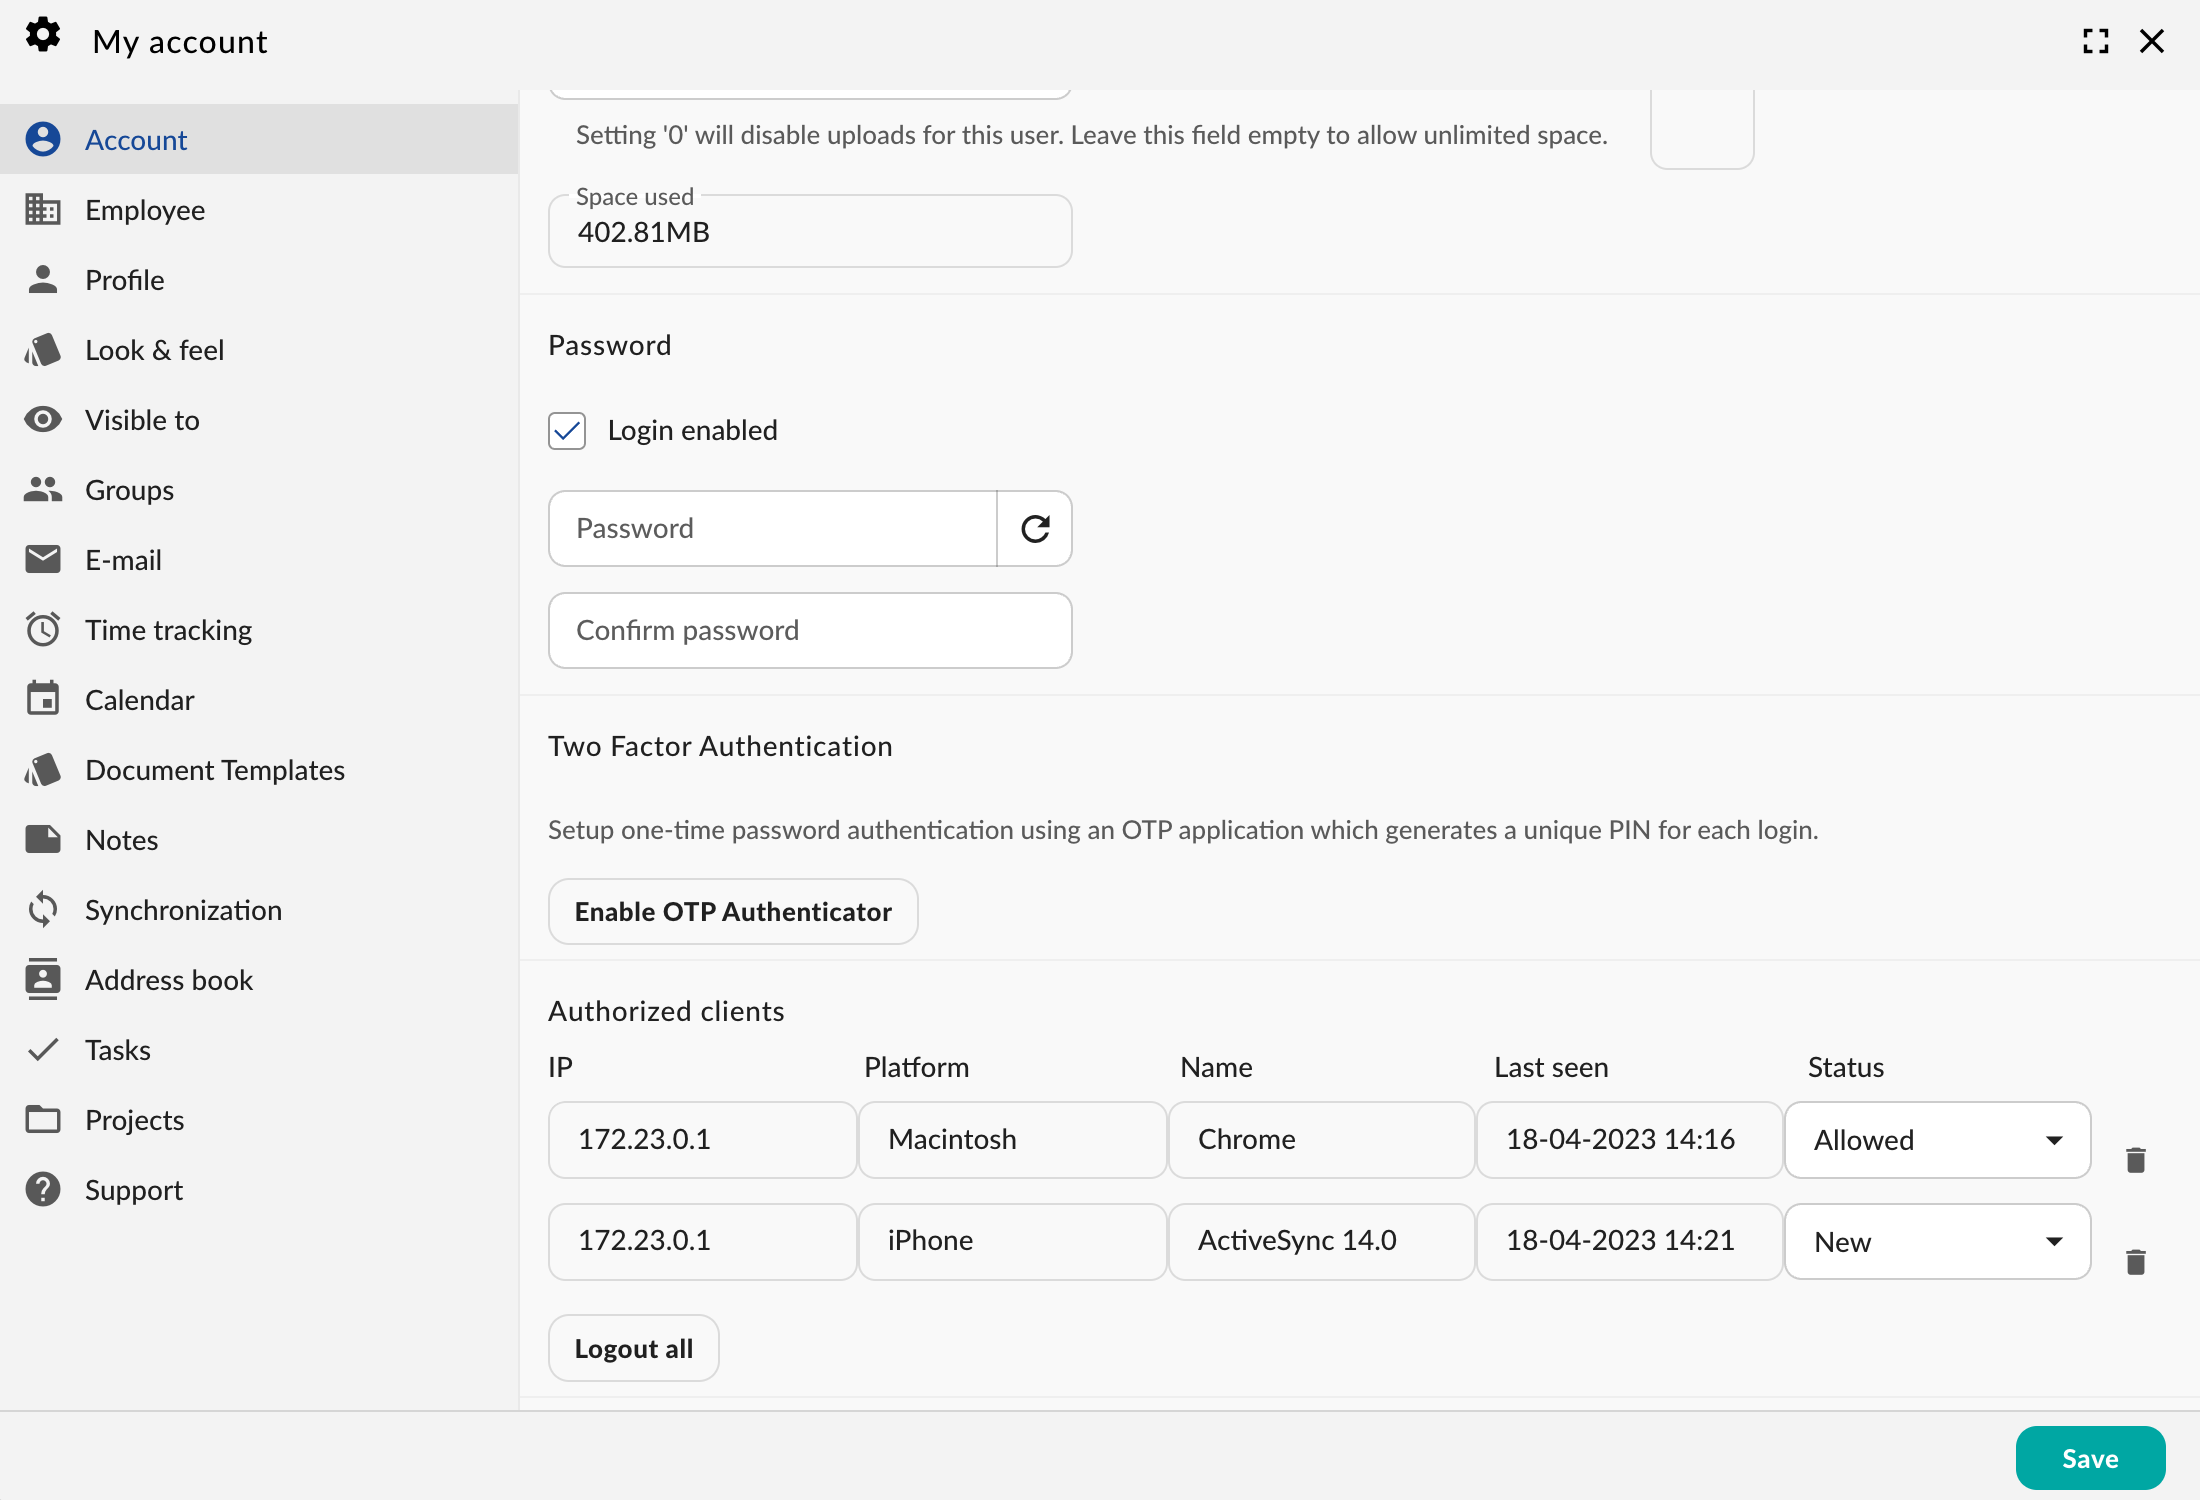Click the last seen 18-04-2023 14:21 cell

(1629, 1241)
